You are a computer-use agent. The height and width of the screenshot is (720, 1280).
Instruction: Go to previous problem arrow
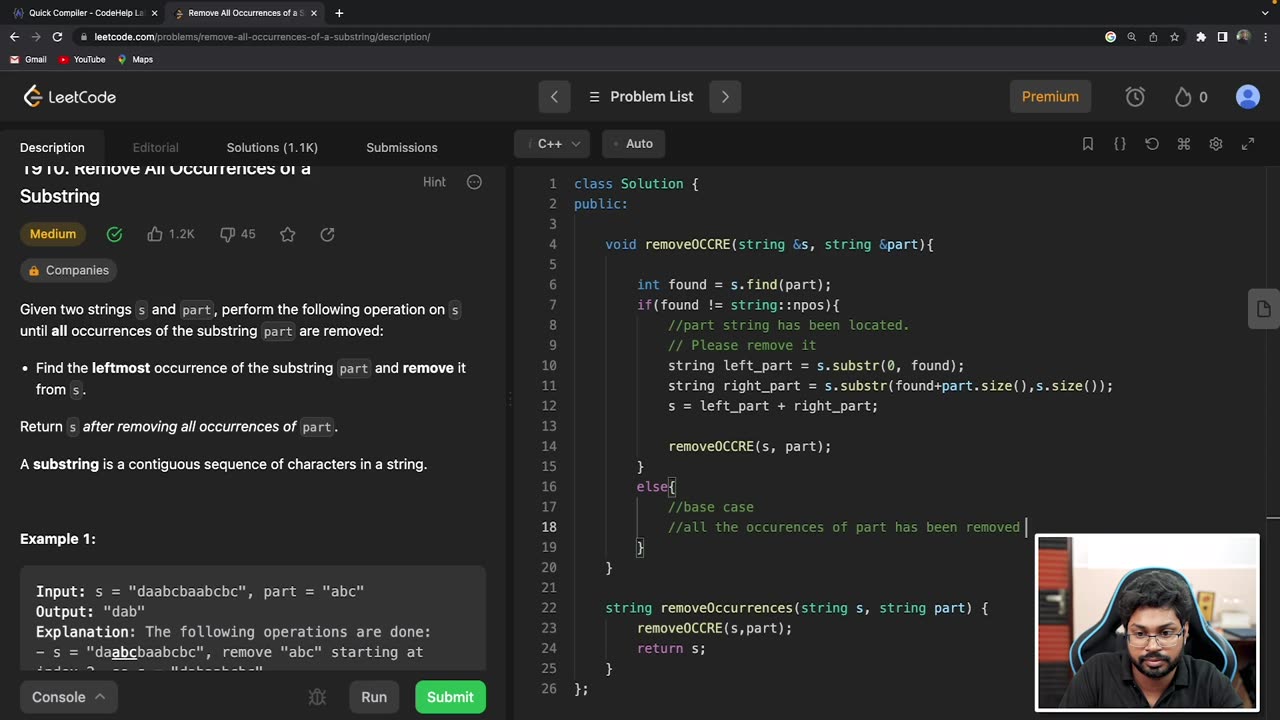coord(554,97)
